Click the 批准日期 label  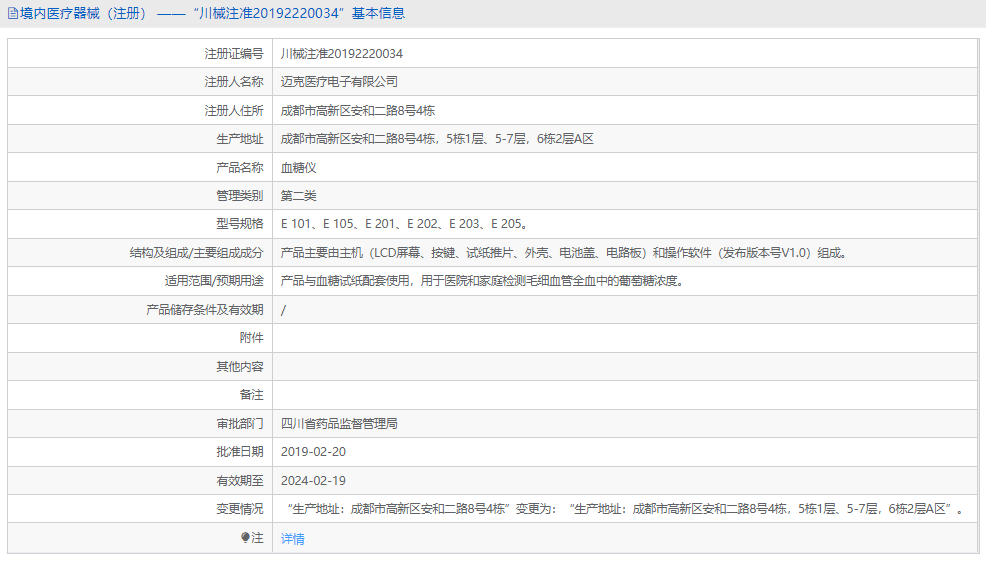240,452
